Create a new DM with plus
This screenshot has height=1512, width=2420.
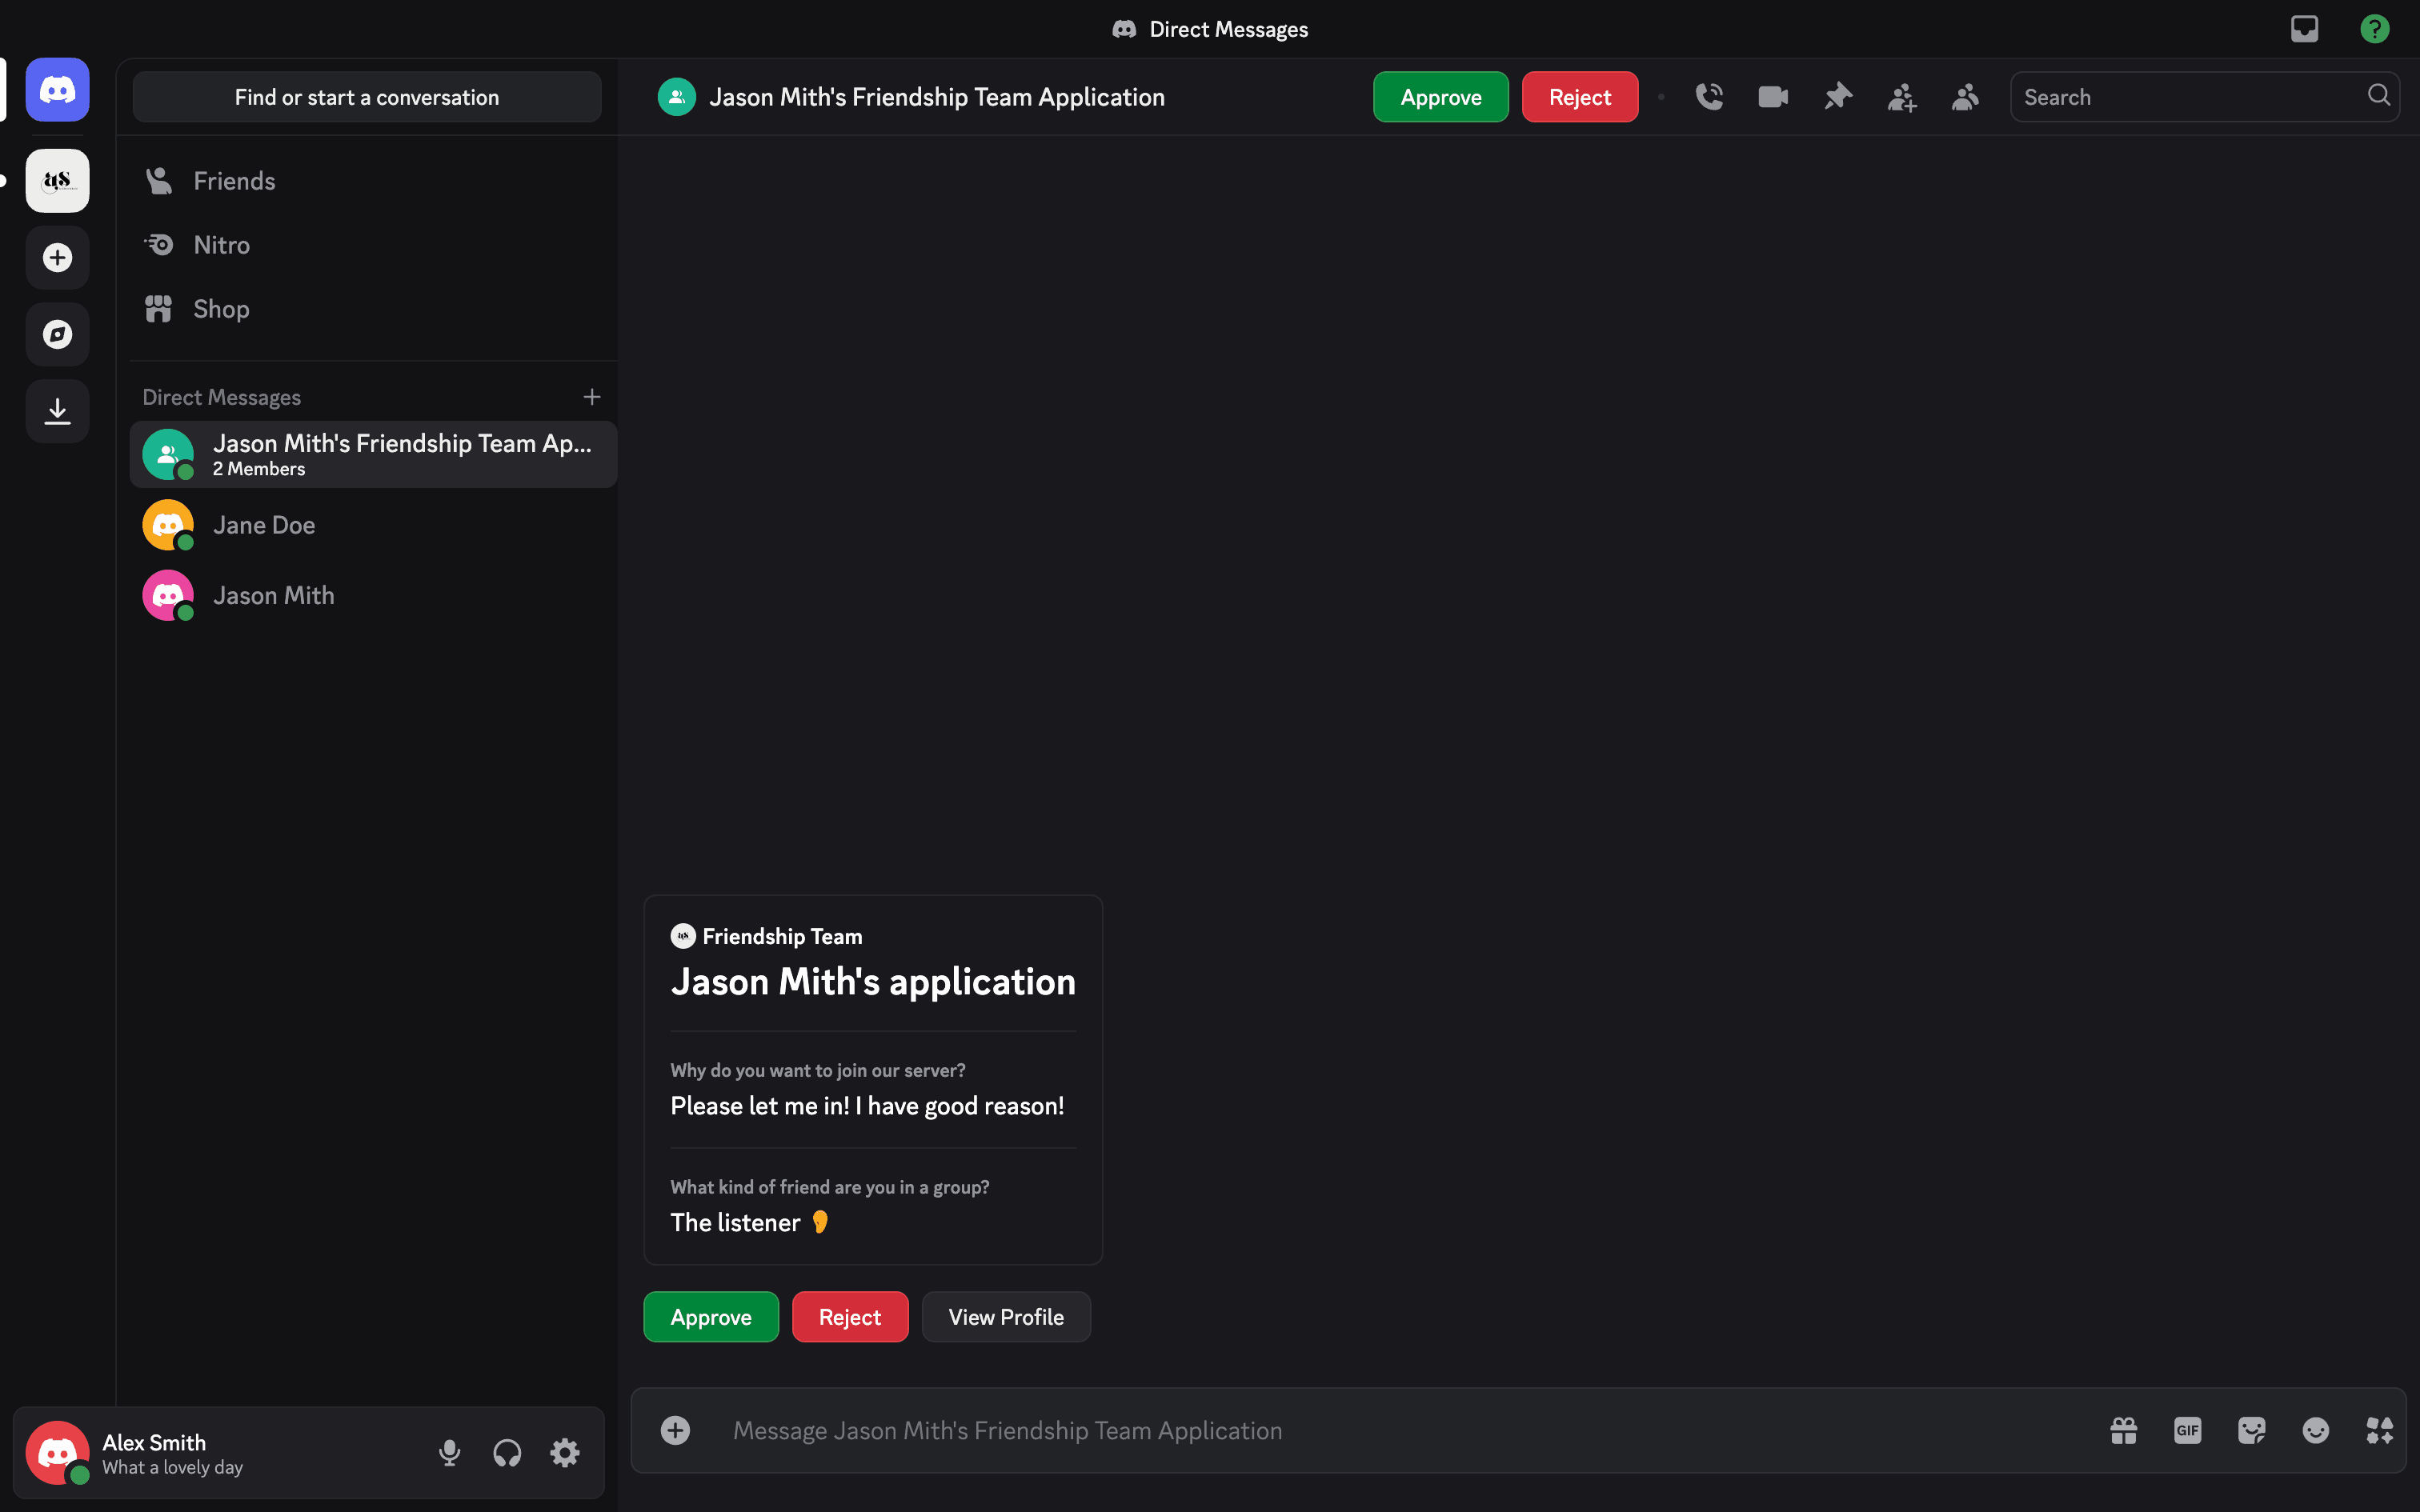point(592,397)
